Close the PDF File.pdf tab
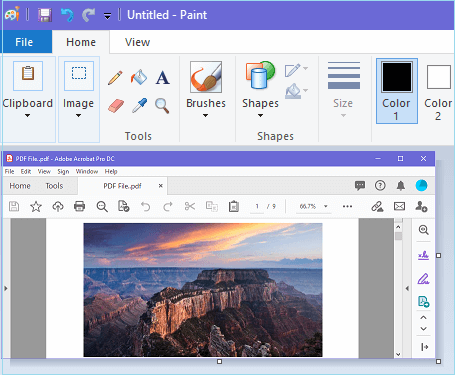Image resolution: width=455 pixels, height=375 pixels. 161,186
